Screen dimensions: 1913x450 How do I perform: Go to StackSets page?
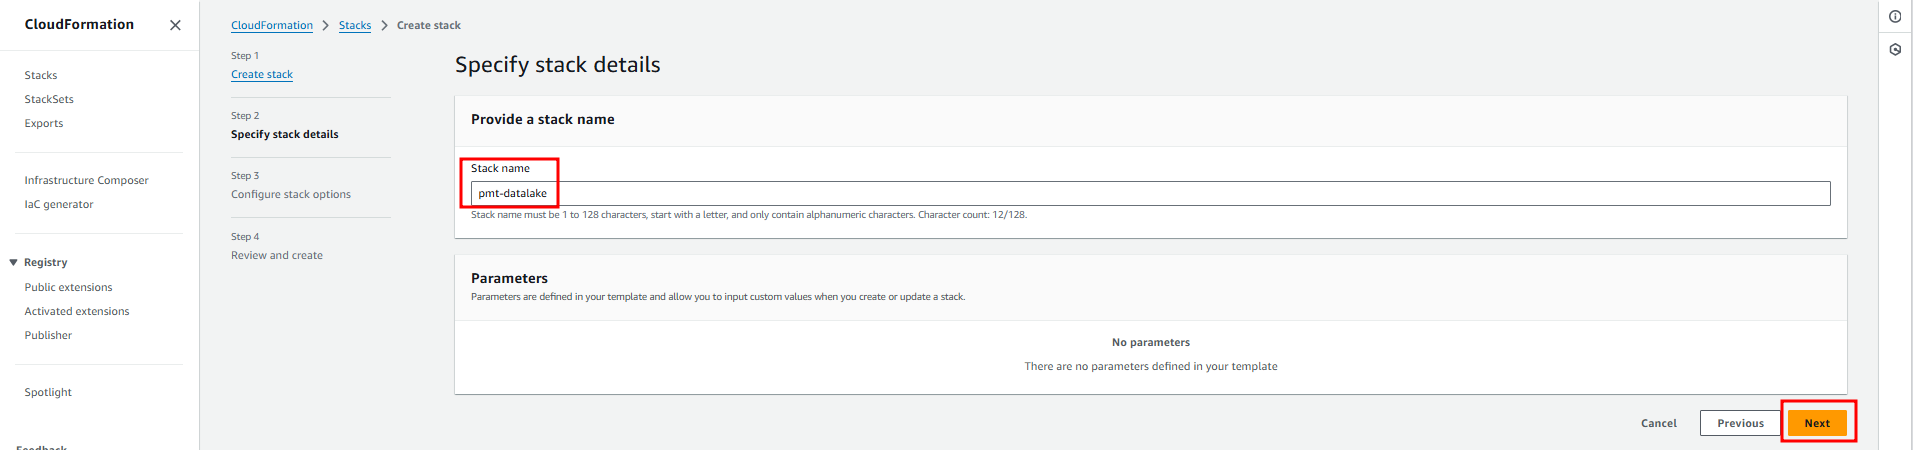point(49,99)
